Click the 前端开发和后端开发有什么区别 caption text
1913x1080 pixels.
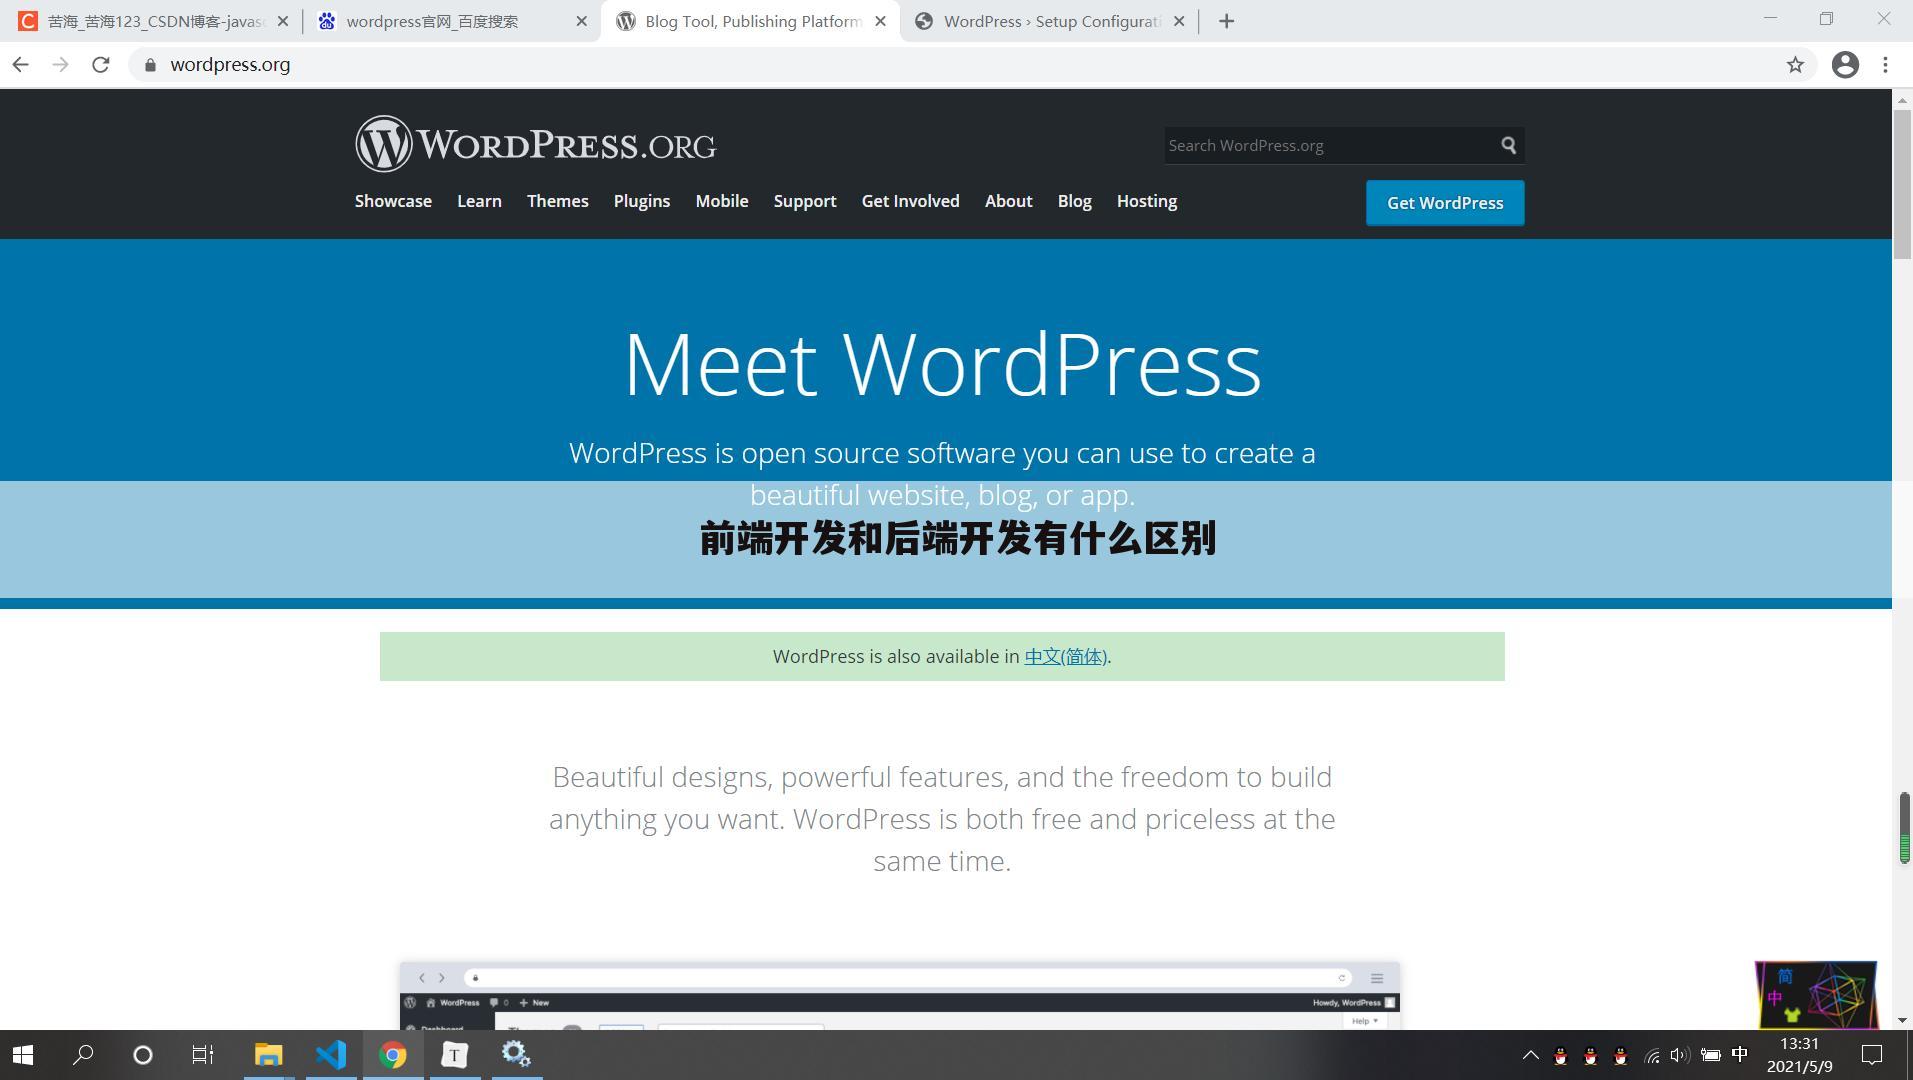(x=957, y=538)
